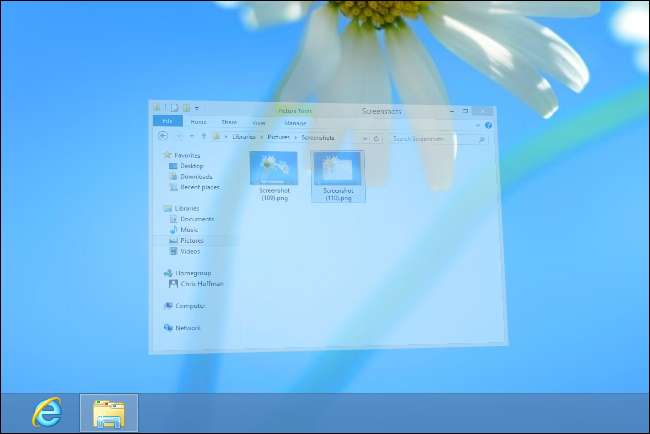
Task: Click the Computer icon
Action: tap(168, 305)
